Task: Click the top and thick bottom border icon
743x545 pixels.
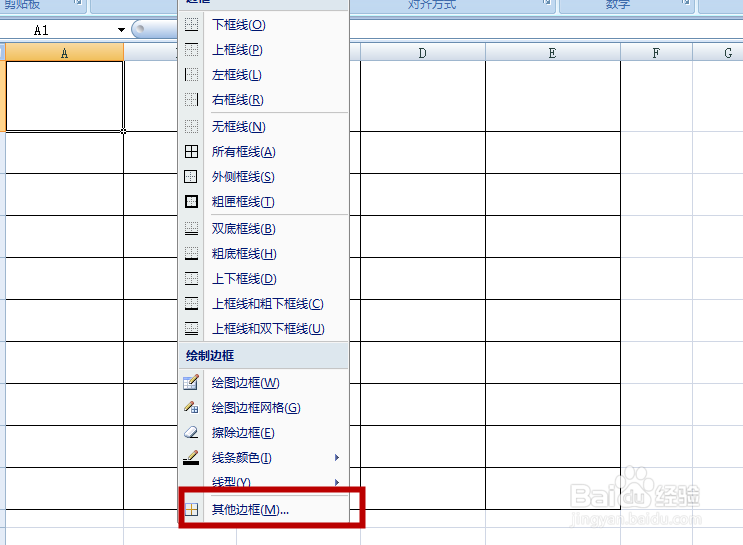Action: pos(191,304)
